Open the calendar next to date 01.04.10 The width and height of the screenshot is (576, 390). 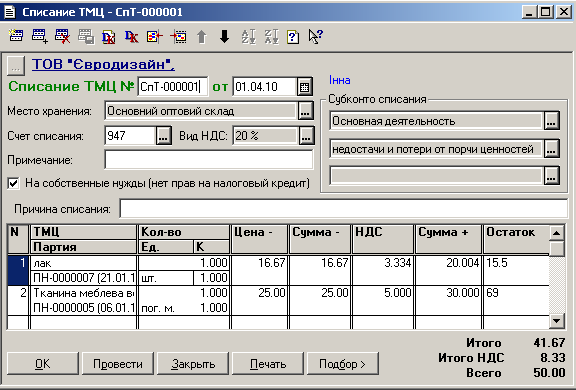(x=305, y=87)
